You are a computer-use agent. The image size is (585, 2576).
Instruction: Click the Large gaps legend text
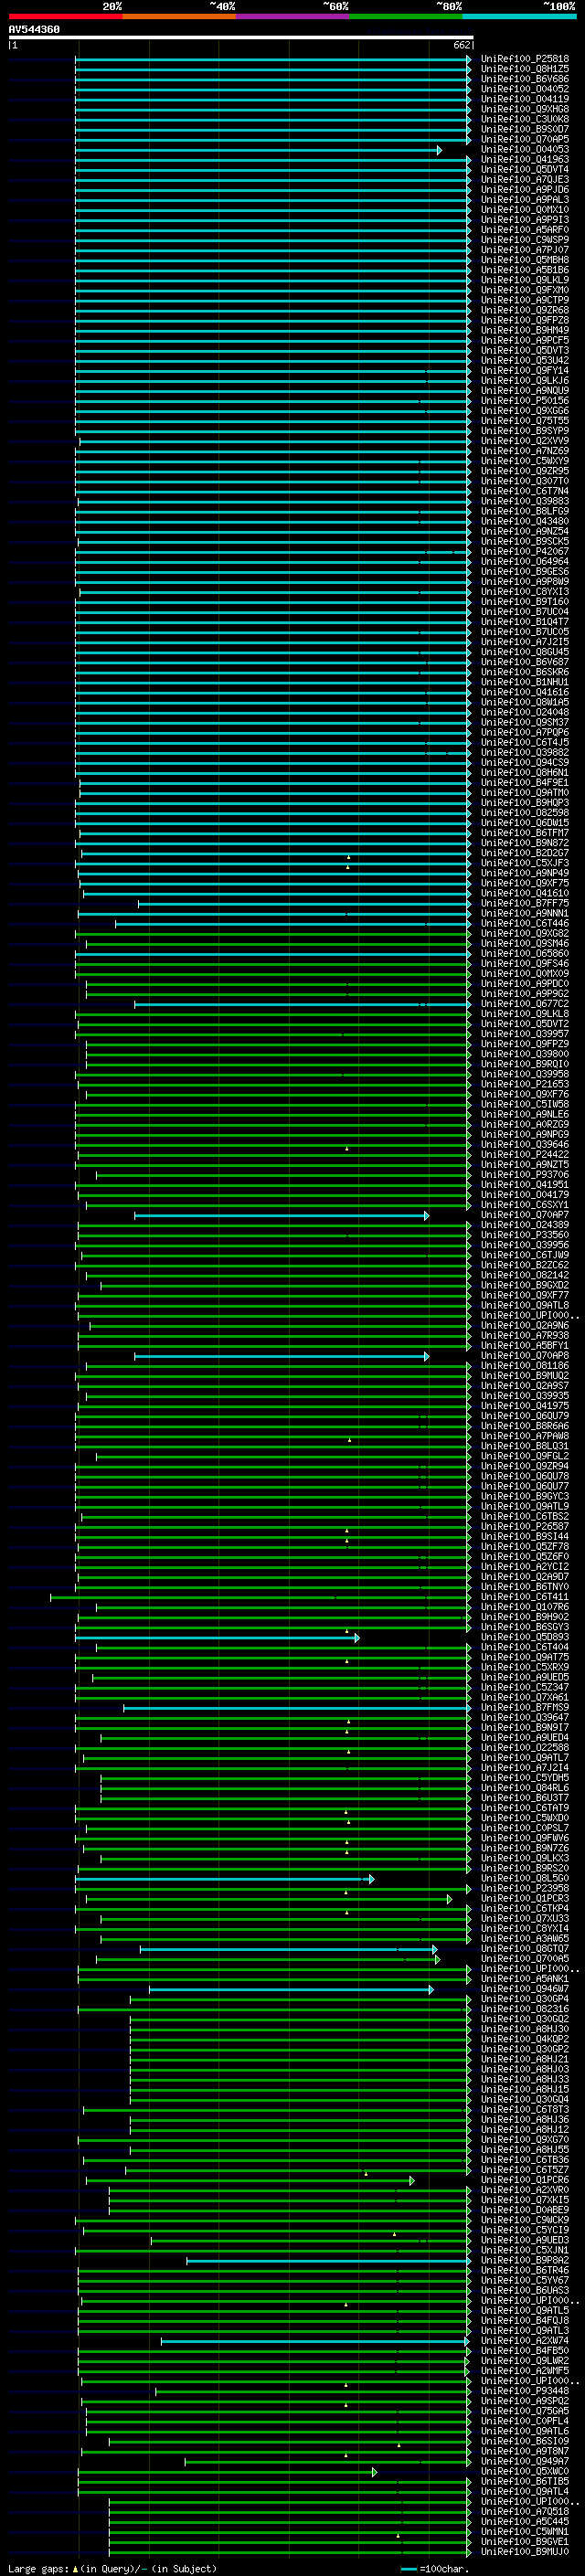(x=112, y=2569)
